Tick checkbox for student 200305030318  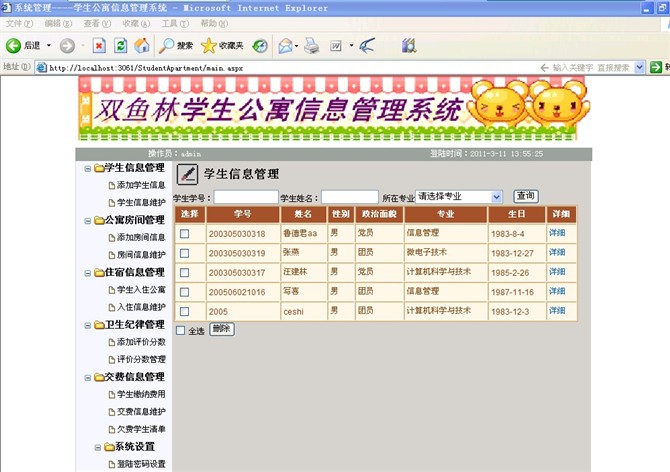click(185, 234)
